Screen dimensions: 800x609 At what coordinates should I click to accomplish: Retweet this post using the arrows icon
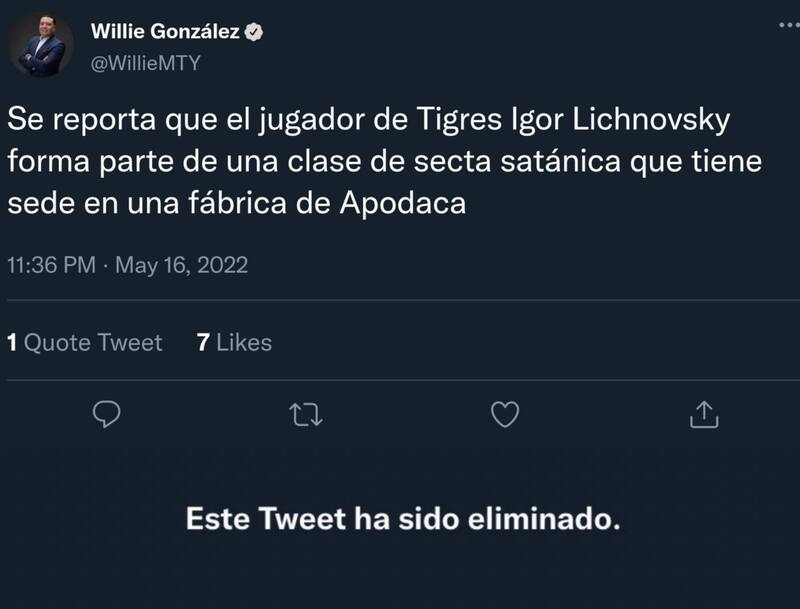301,413
